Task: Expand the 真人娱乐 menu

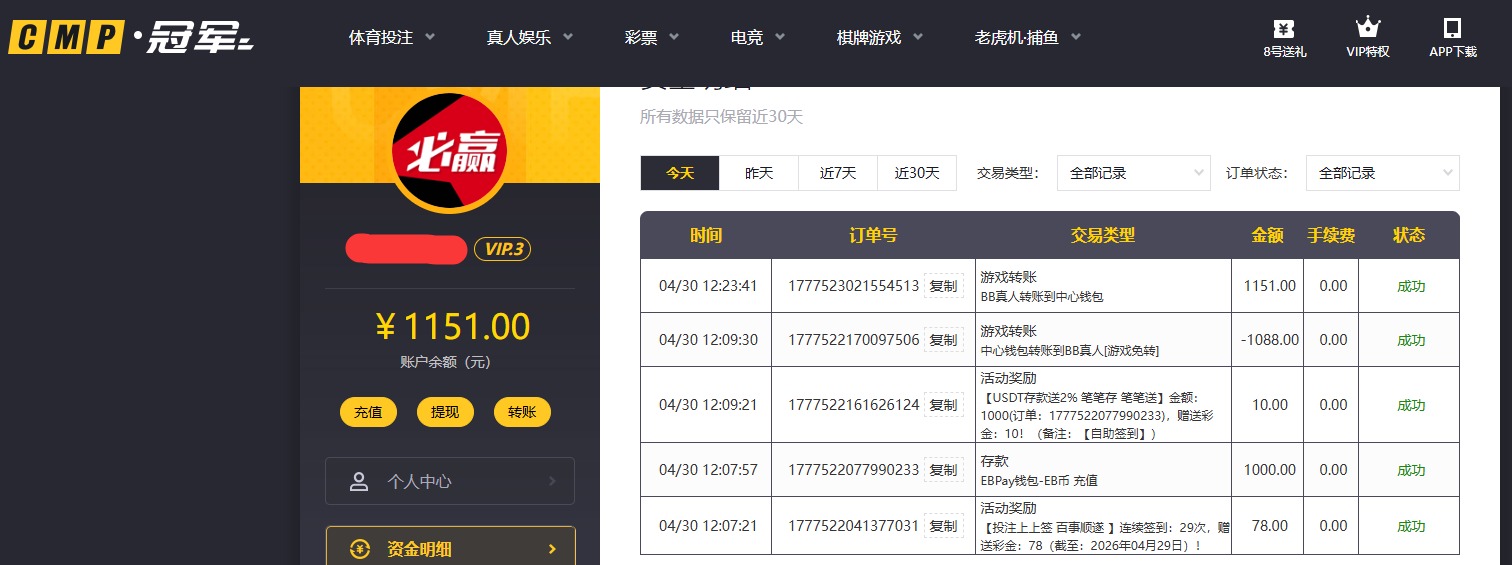Action: [530, 37]
